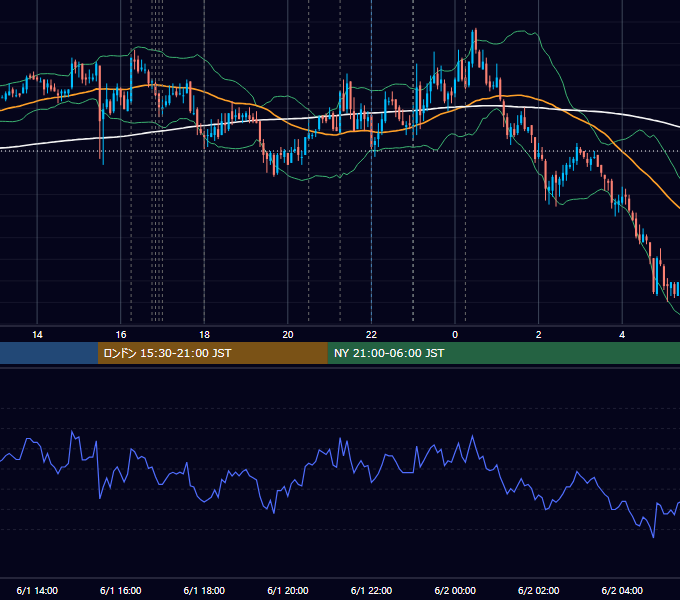Click the hour label 20 on time axis
This screenshot has height=600, width=680.
(288, 335)
